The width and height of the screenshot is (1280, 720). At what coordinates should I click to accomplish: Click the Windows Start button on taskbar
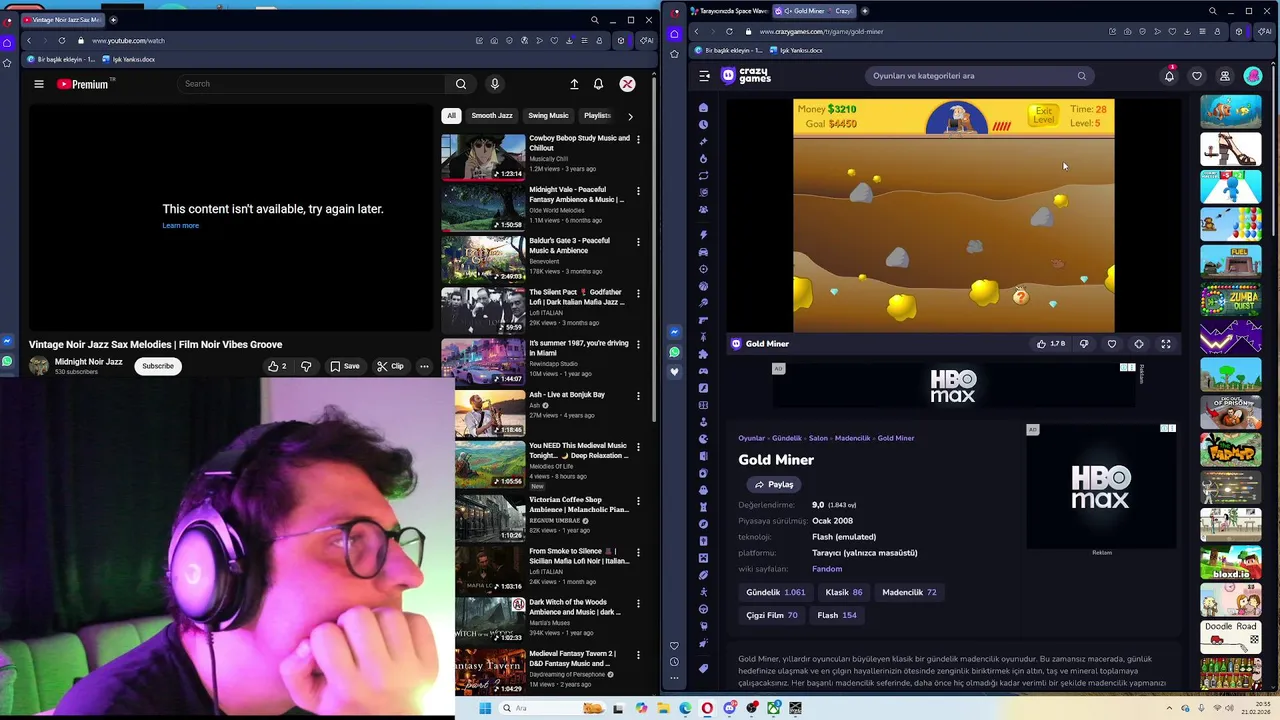point(485,708)
